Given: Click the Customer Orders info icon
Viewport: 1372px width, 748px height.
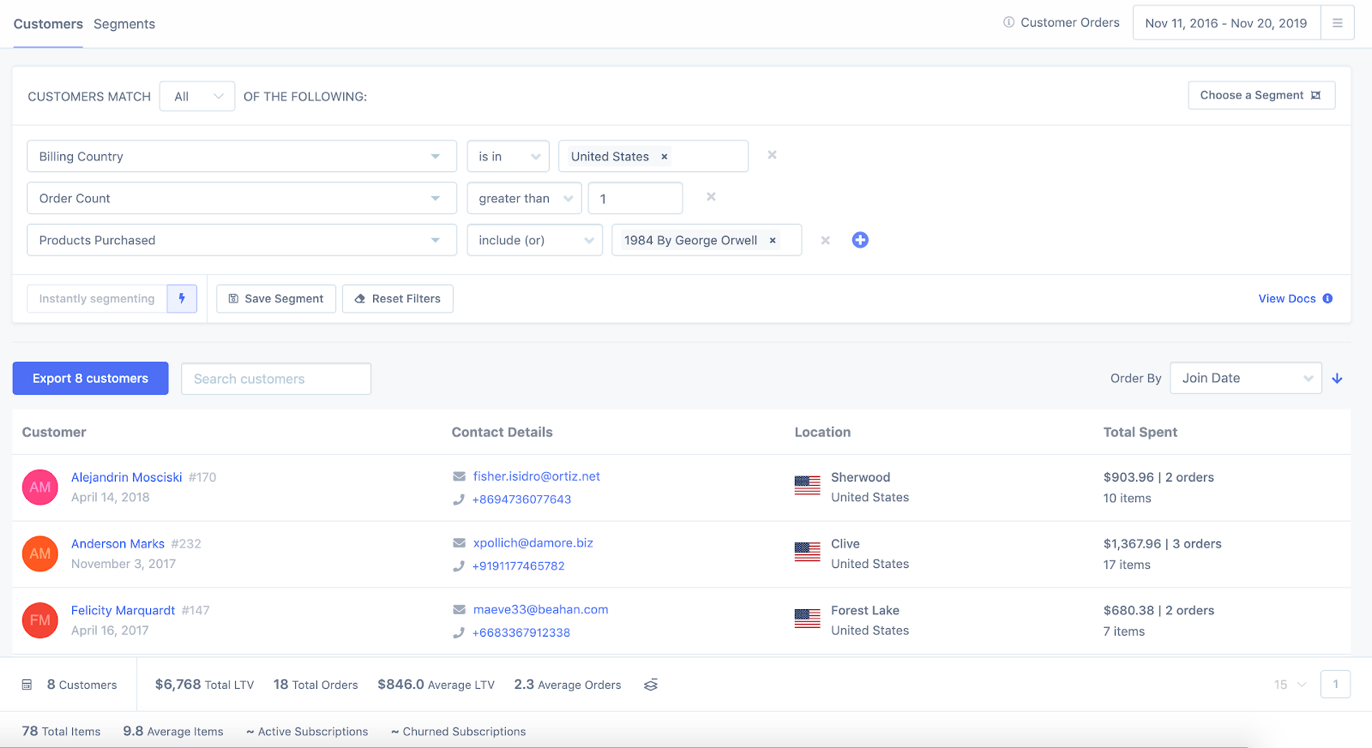Looking at the screenshot, I should coord(1009,21).
